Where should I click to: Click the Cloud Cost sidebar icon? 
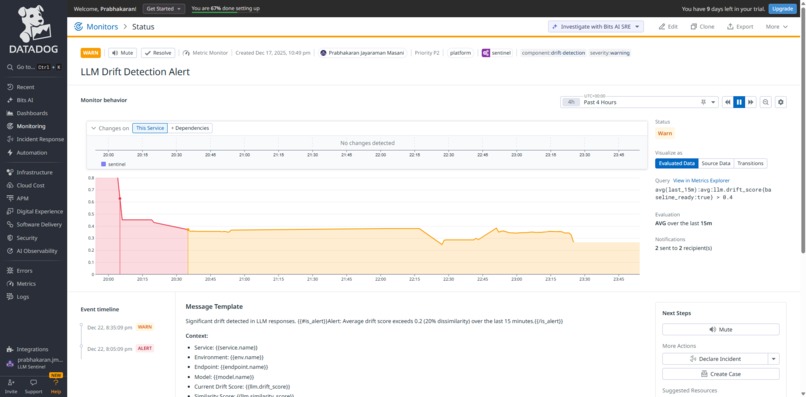[x=10, y=185]
